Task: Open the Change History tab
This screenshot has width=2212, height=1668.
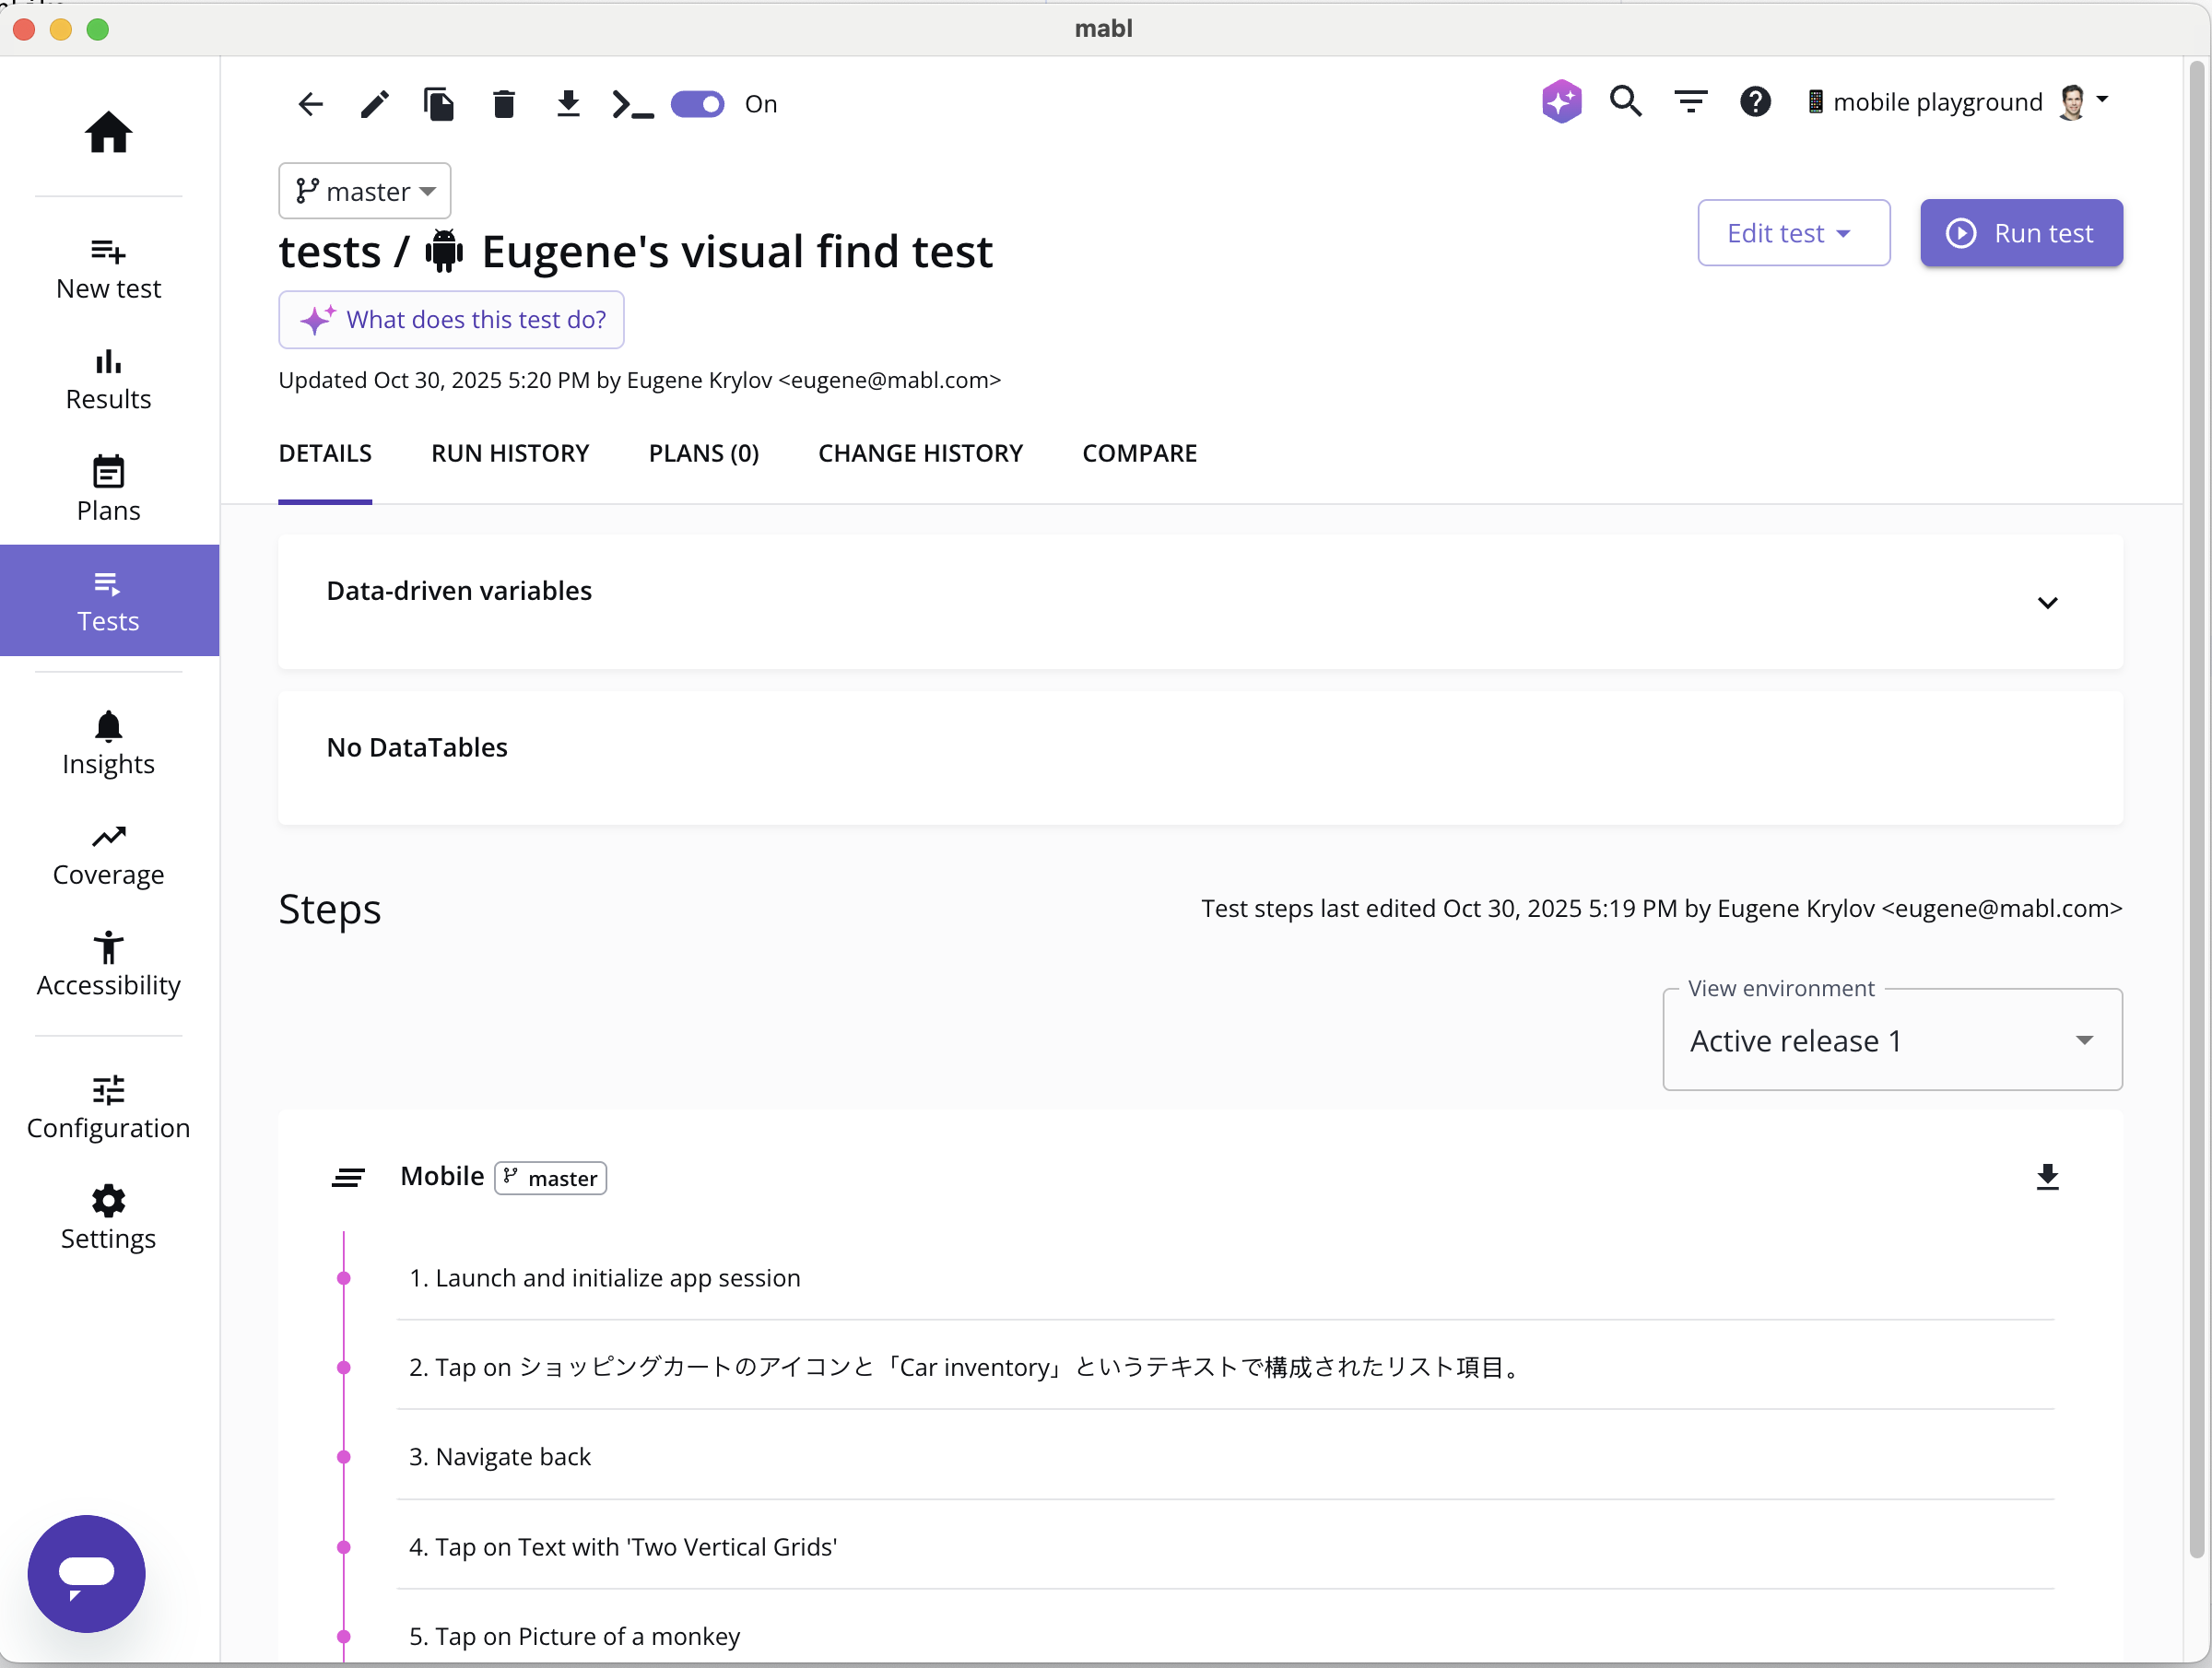Action: pyautogui.click(x=920, y=453)
